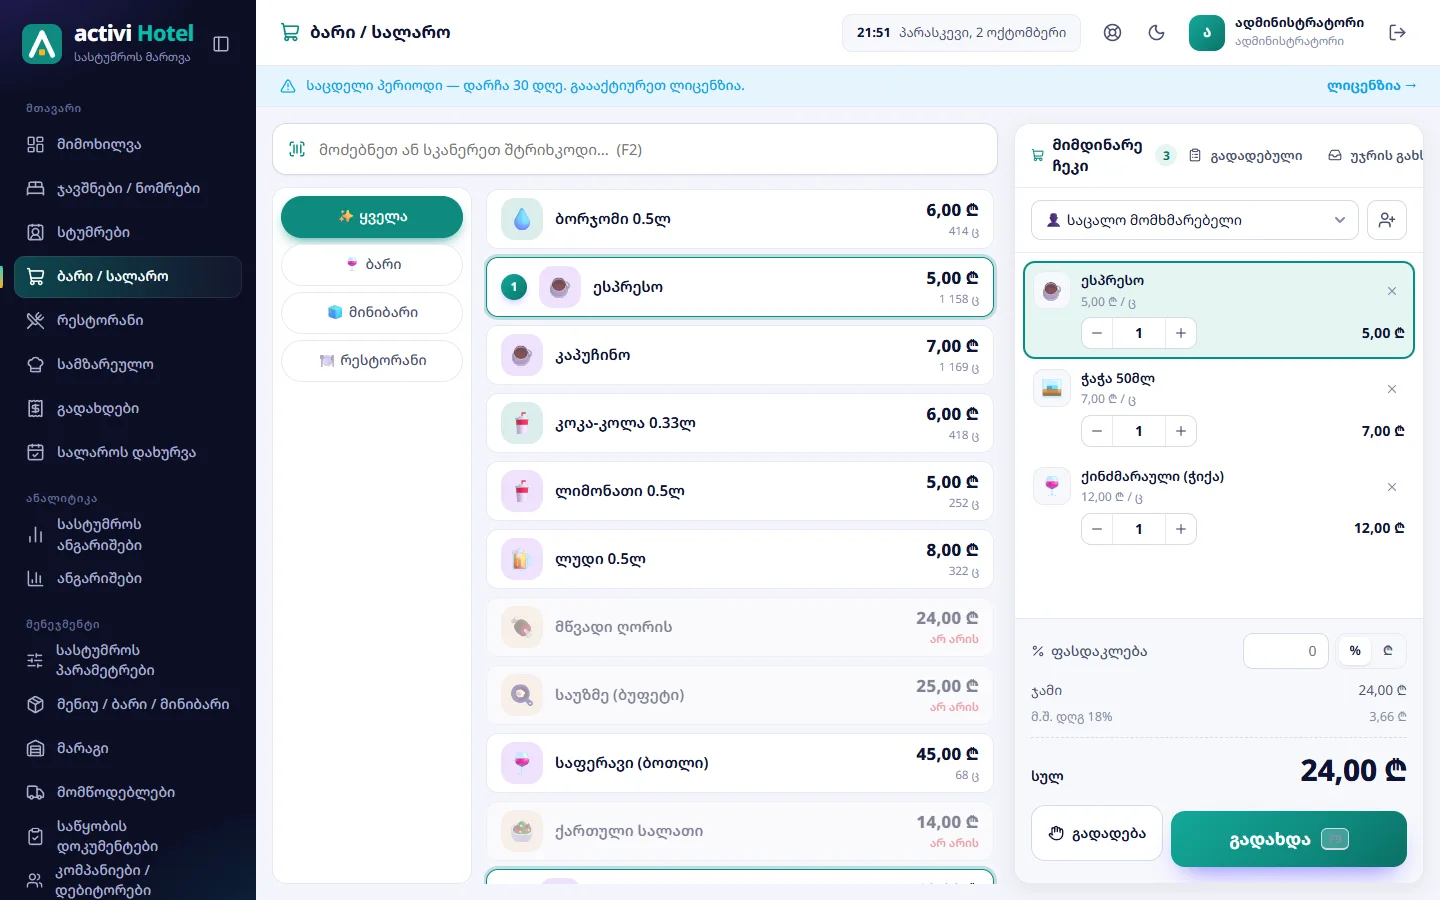
Task: Add ბორჯომი 0.5ლ to the receipt
Action: (740, 219)
